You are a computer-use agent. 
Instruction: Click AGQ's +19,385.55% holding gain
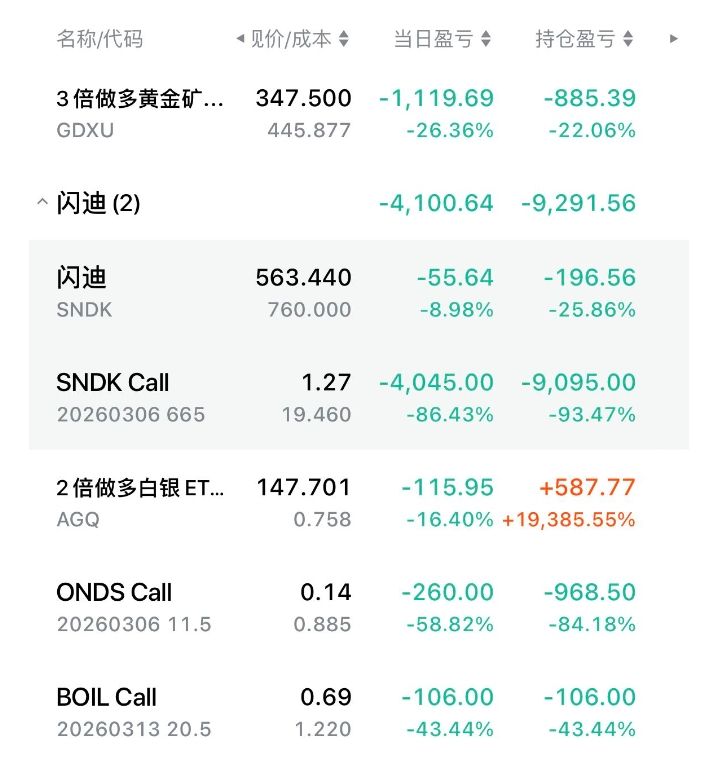pyautogui.click(x=569, y=520)
